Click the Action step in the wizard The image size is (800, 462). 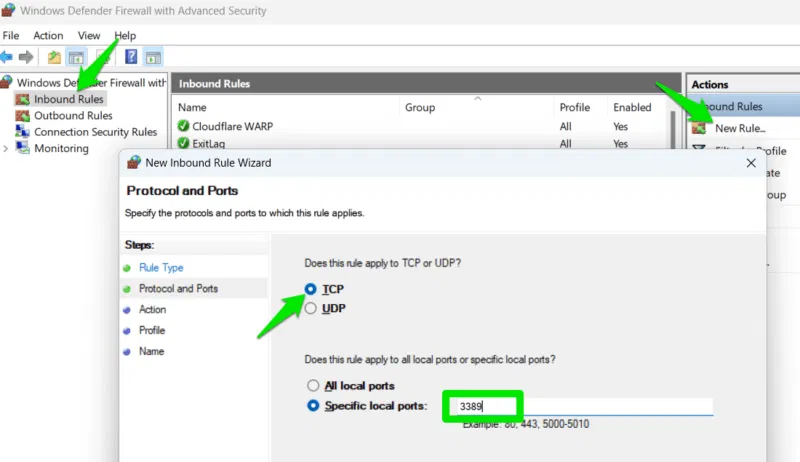point(152,310)
